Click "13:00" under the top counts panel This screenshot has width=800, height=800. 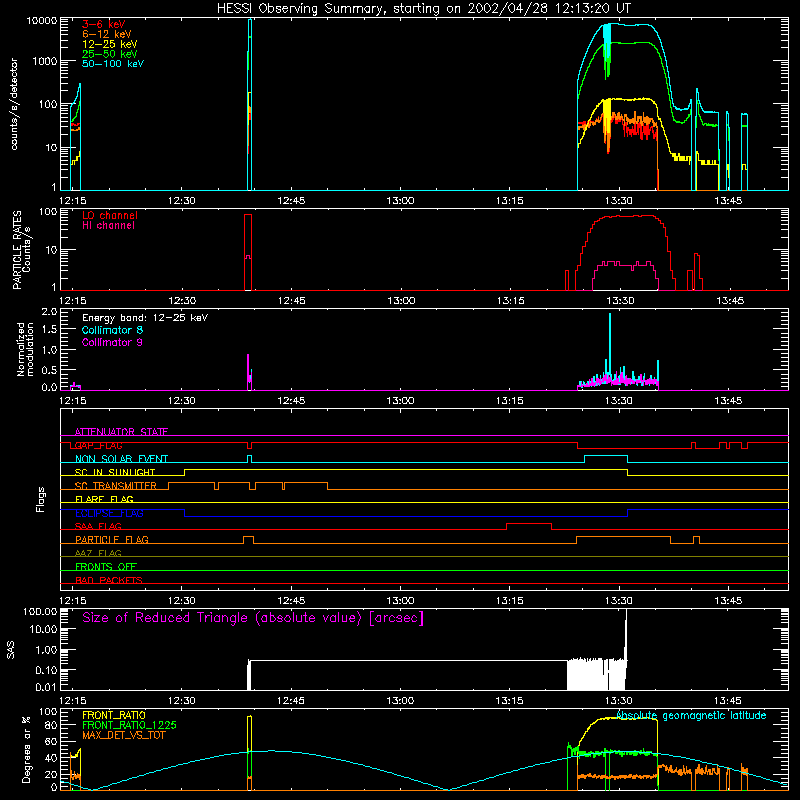(x=401, y=201)
